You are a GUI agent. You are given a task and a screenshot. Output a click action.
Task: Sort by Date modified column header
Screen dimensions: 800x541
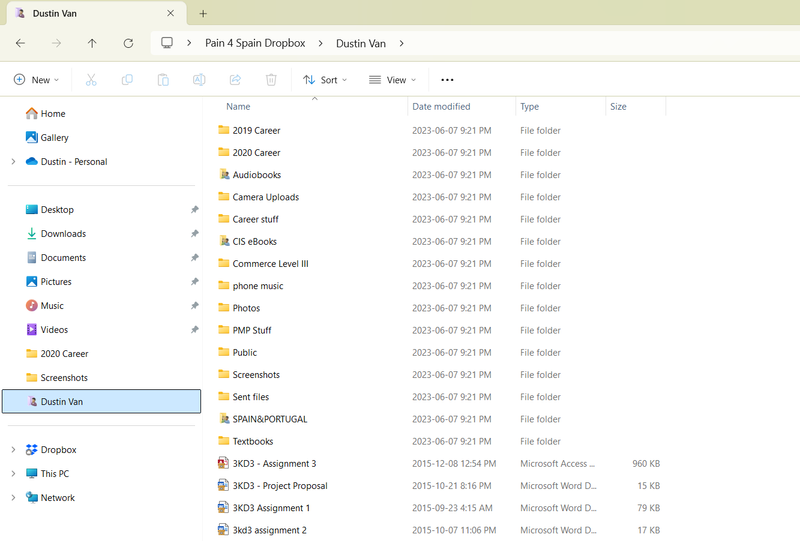click(x=441, y=107)
